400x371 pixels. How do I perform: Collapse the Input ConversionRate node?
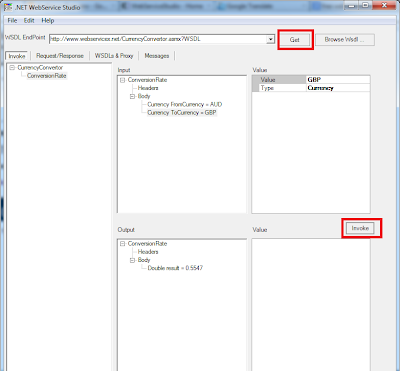[x=122, y=80]
